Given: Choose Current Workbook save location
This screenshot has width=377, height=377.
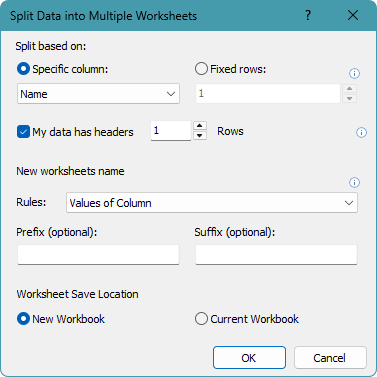Looking at the screenshot, I should pyautogui.click(x=201, y=319).
